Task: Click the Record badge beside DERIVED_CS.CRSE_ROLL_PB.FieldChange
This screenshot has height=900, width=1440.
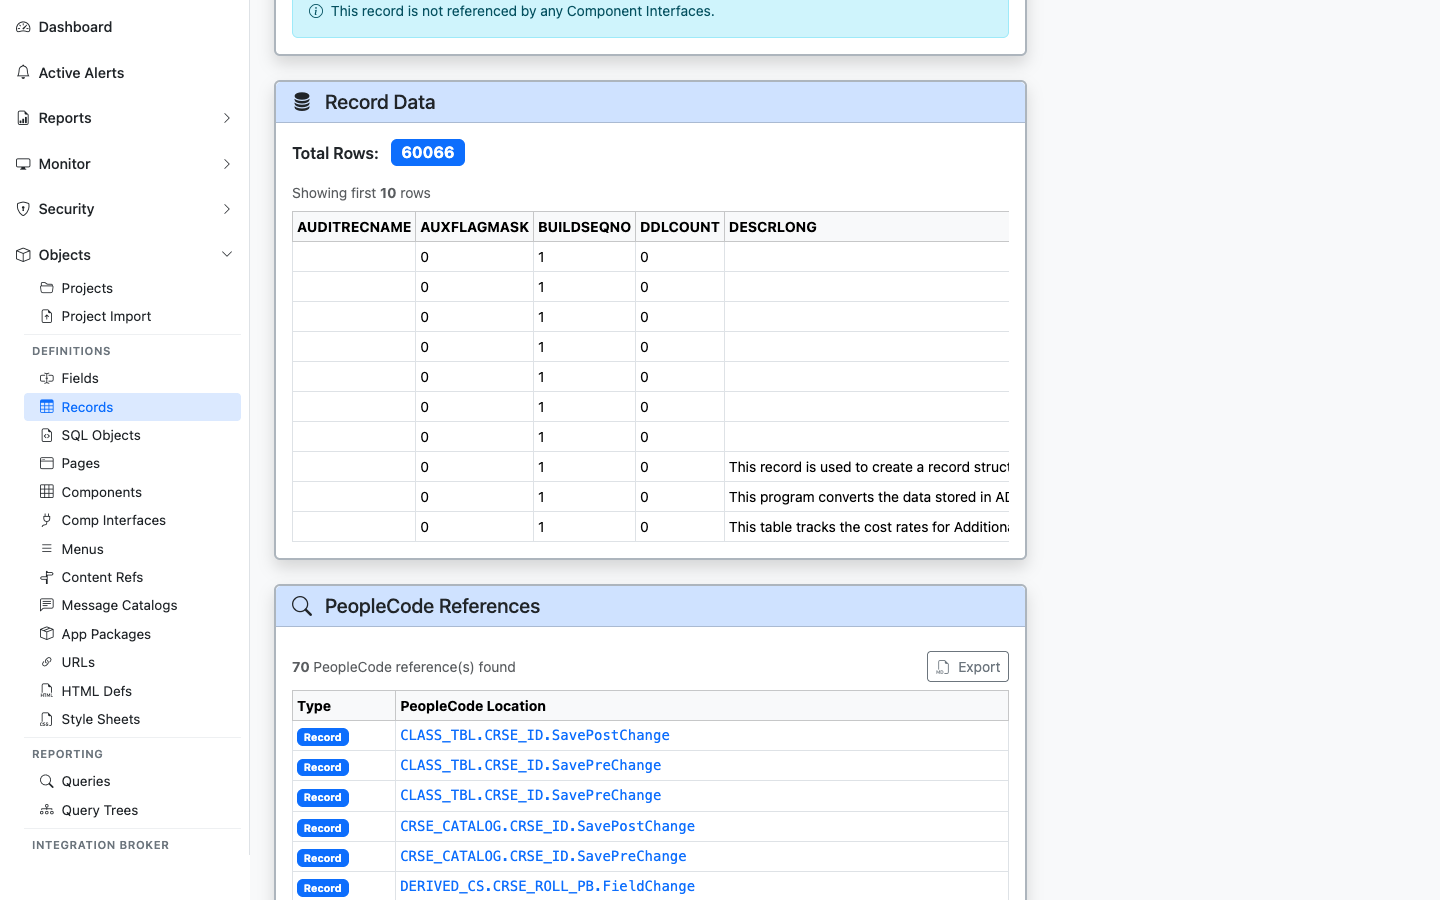Action: pos(323,888)
